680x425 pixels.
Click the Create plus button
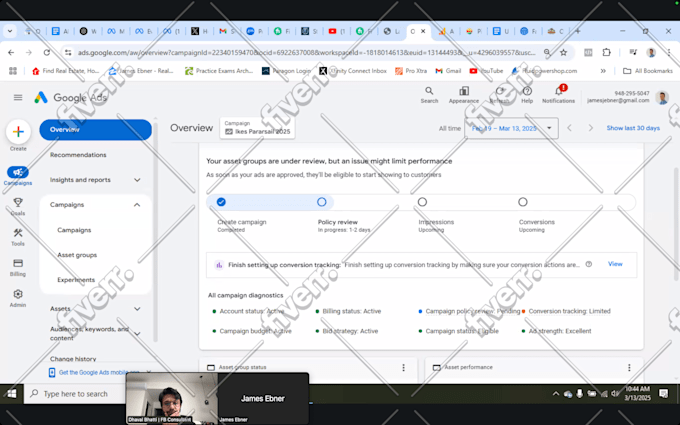click(x=18, y=132)
